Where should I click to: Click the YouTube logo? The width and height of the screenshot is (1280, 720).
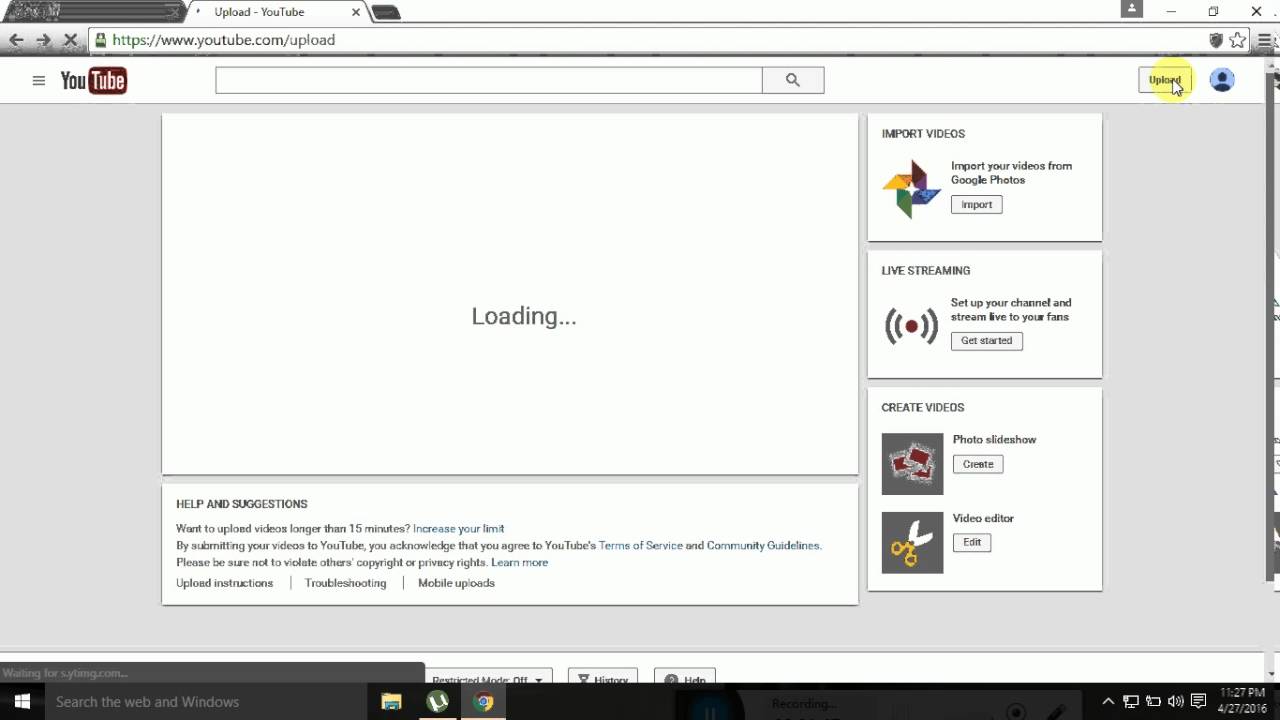[93, 81]
